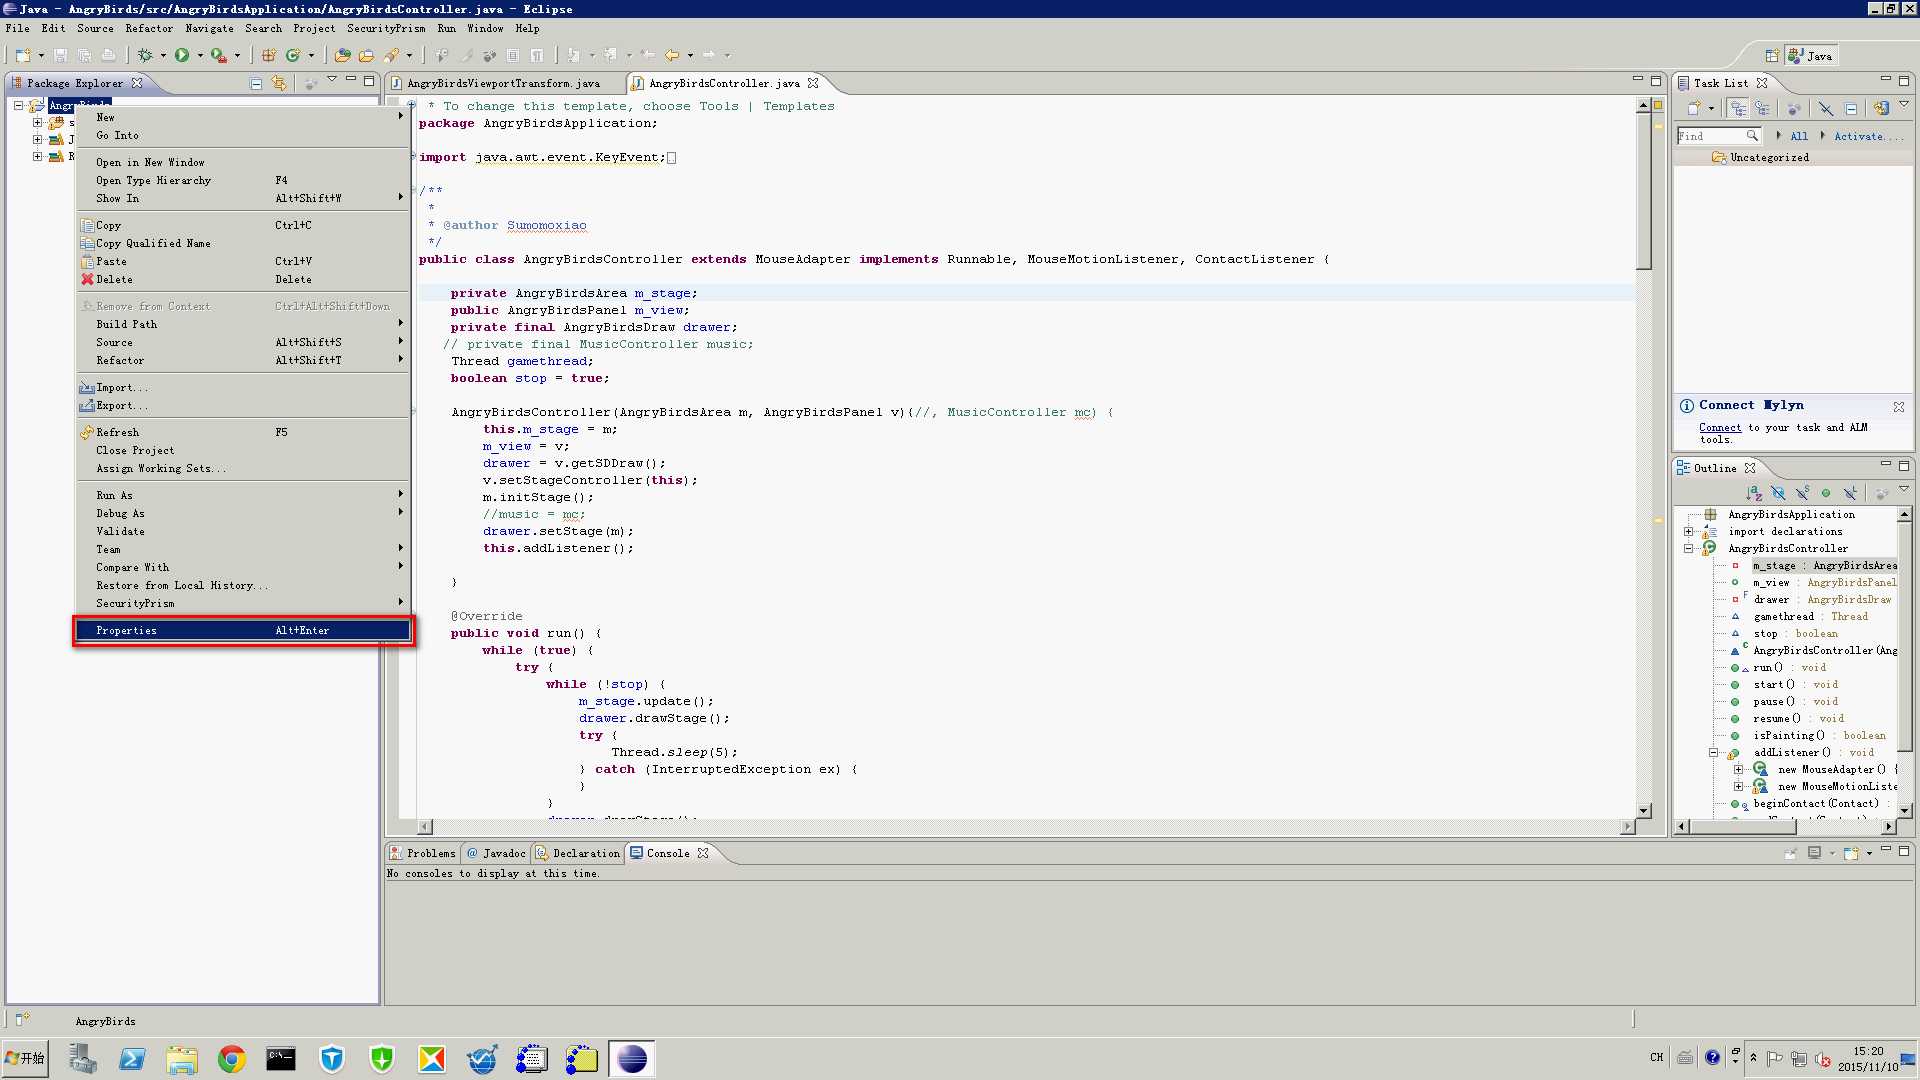
Task: Toggle alphabetical Sort in Outline view
Action: [x=1754, y=493]
